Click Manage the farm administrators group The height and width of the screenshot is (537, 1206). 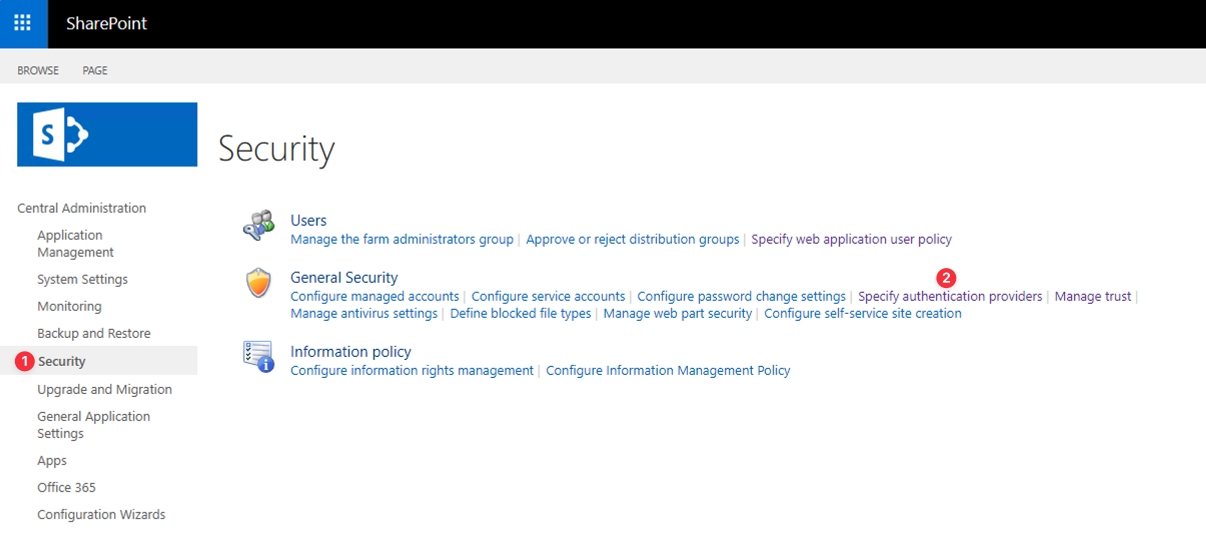tap(401, 239)
